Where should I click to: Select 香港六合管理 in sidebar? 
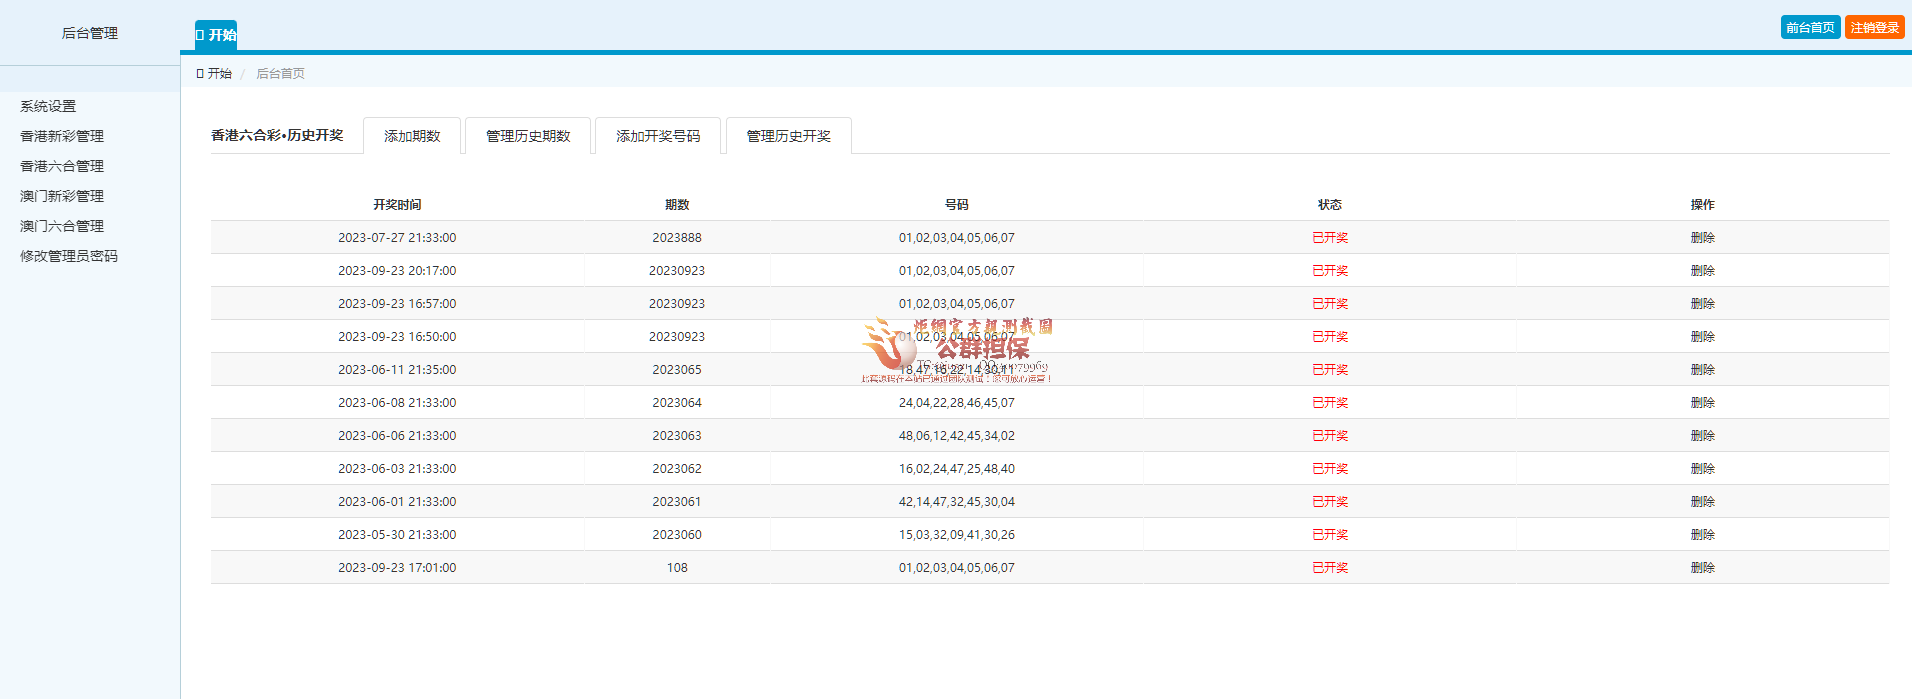(x=62, y=166)
